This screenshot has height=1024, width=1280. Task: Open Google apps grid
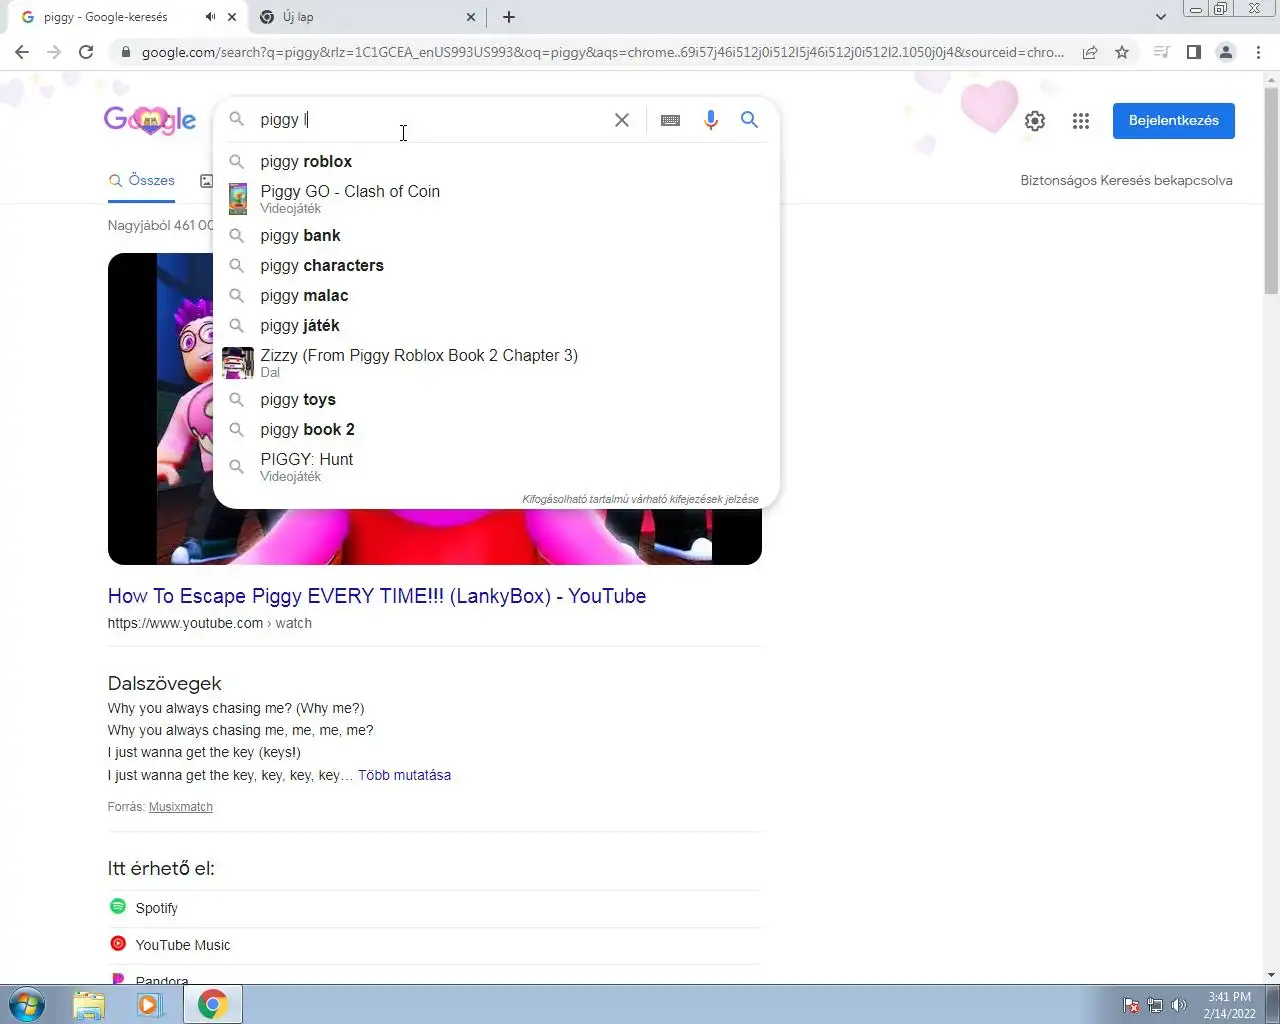[x=1081, y=121]
